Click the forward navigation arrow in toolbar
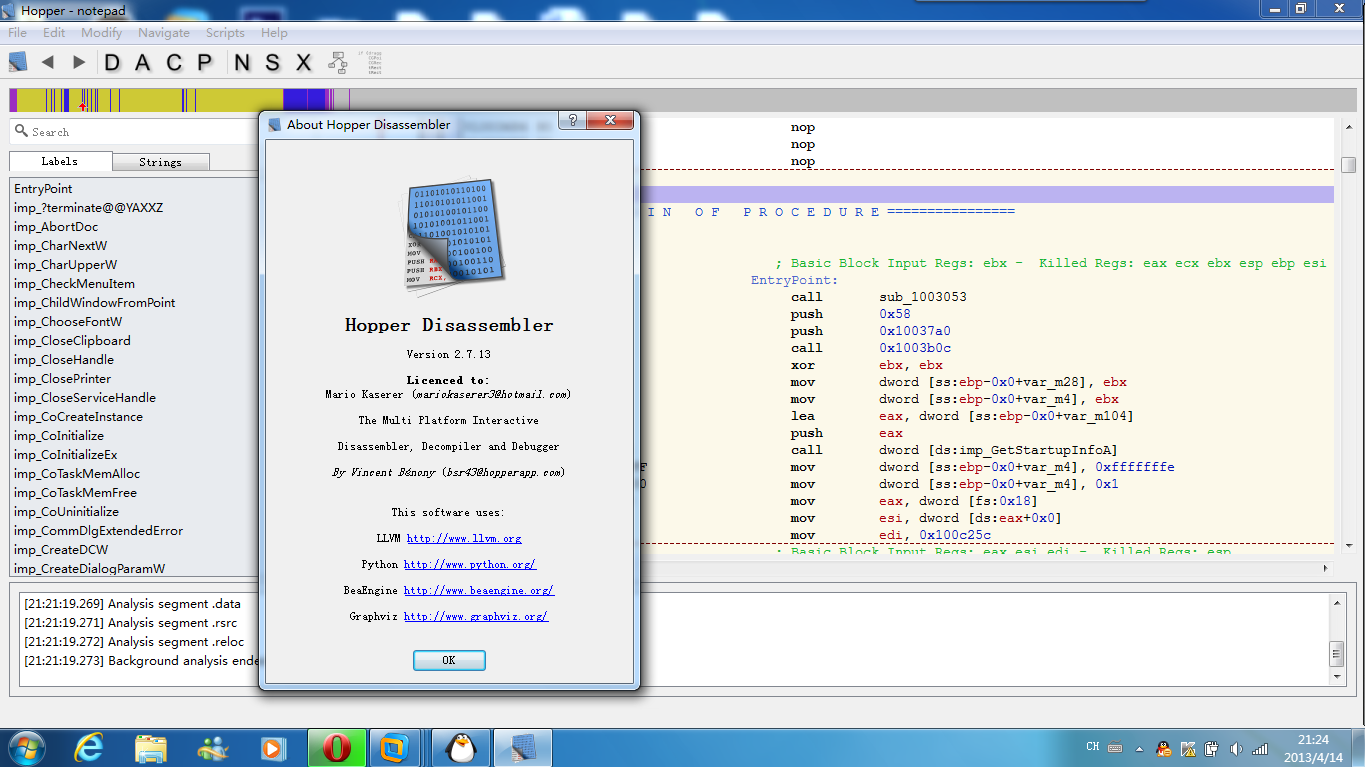 pyautogui.click(x=78, y=63)
